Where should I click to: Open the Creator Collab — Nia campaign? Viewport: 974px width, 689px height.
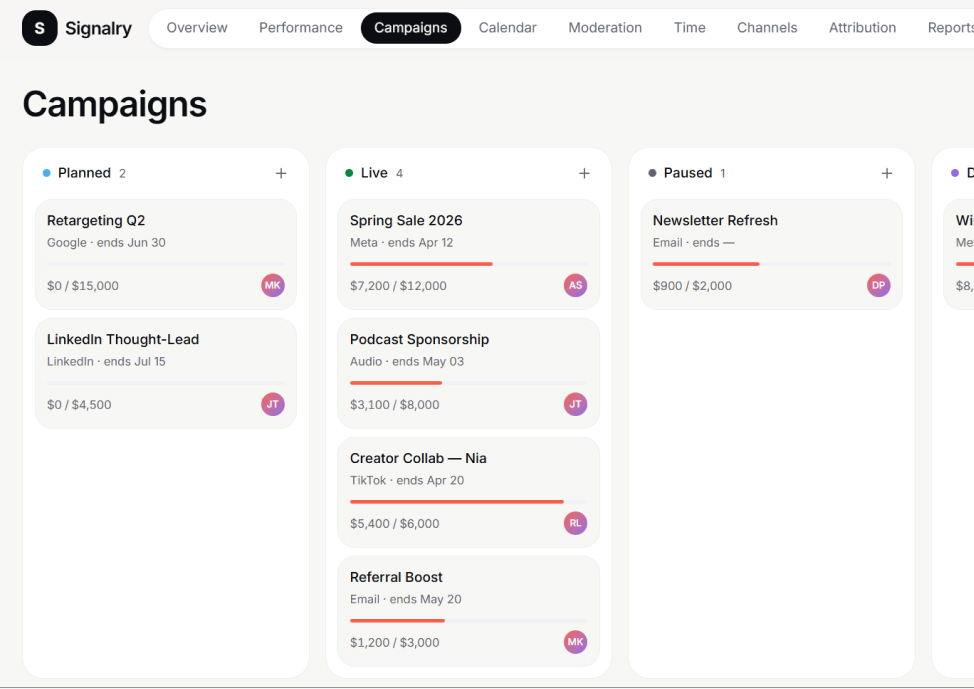point(468,492)
